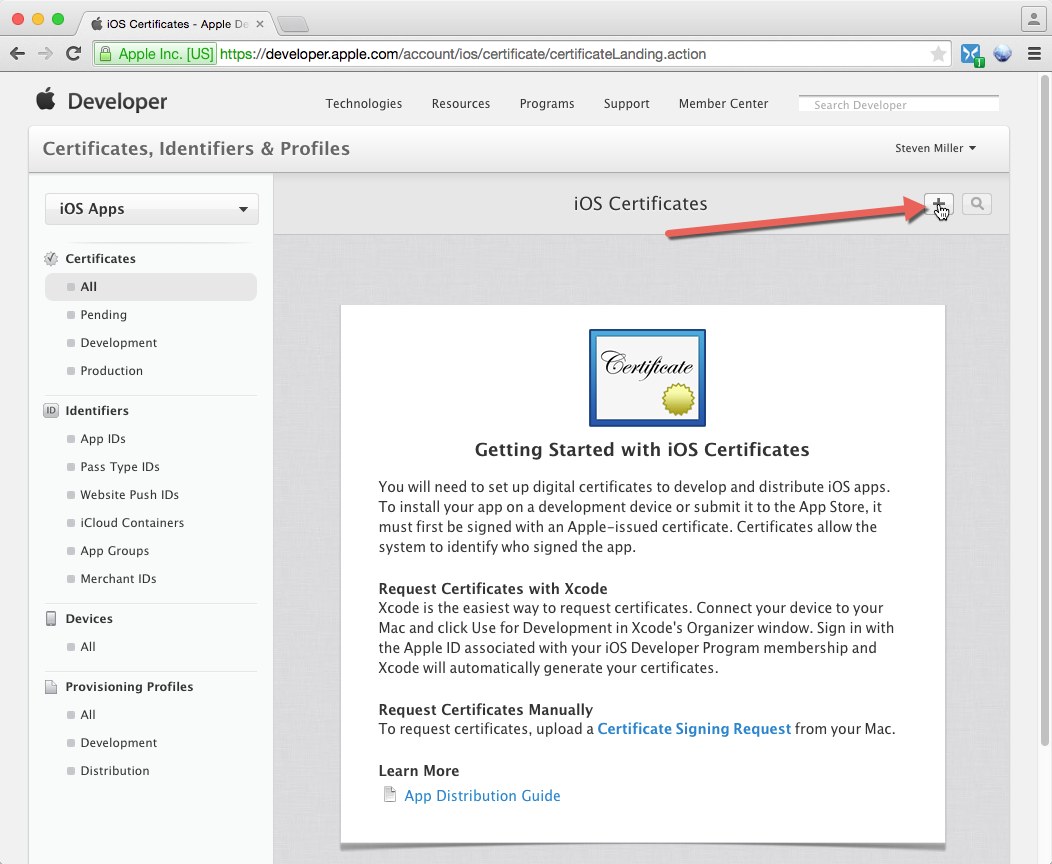Expand the Steven Miller account menu
The height and width of the screenshot is (864, 1052).
[935, 147]
